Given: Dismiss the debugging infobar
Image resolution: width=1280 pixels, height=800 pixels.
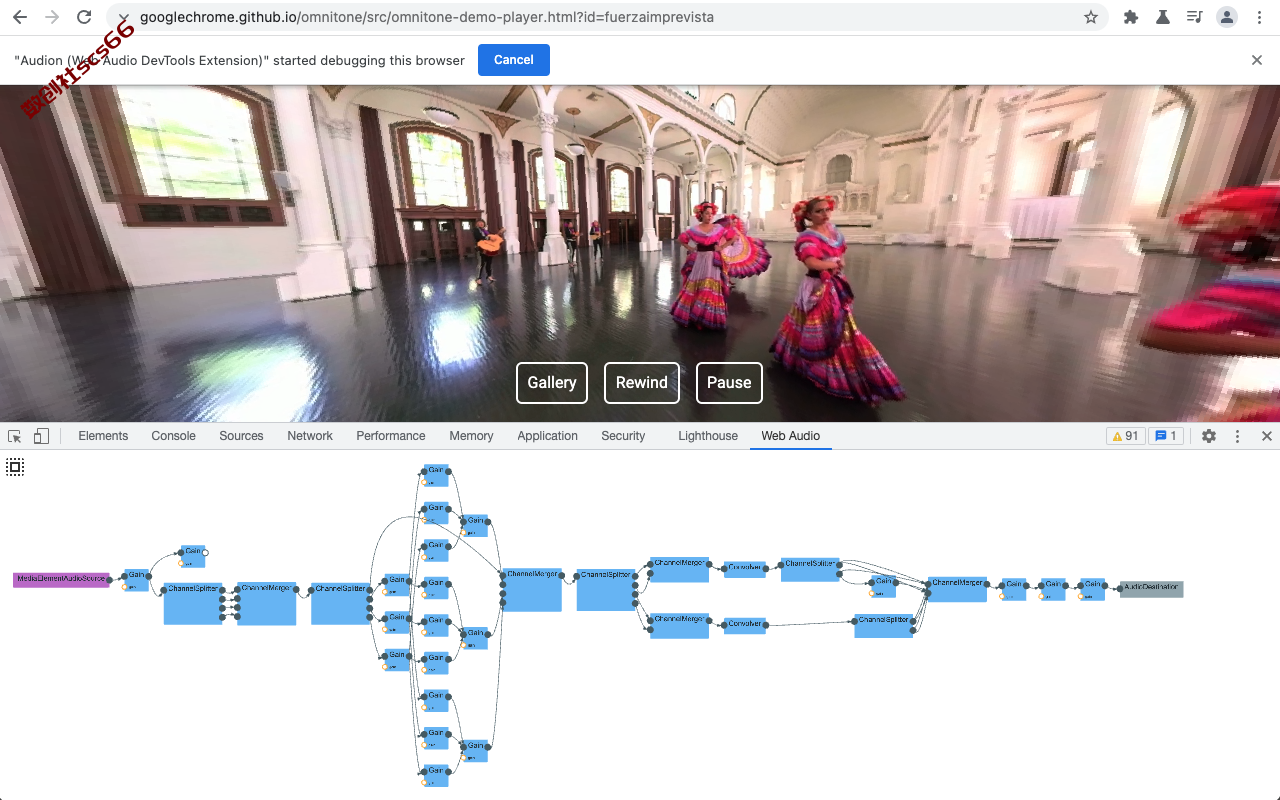Looking at the screenshot, I should pyautogui.click(x=1257, y=60).
